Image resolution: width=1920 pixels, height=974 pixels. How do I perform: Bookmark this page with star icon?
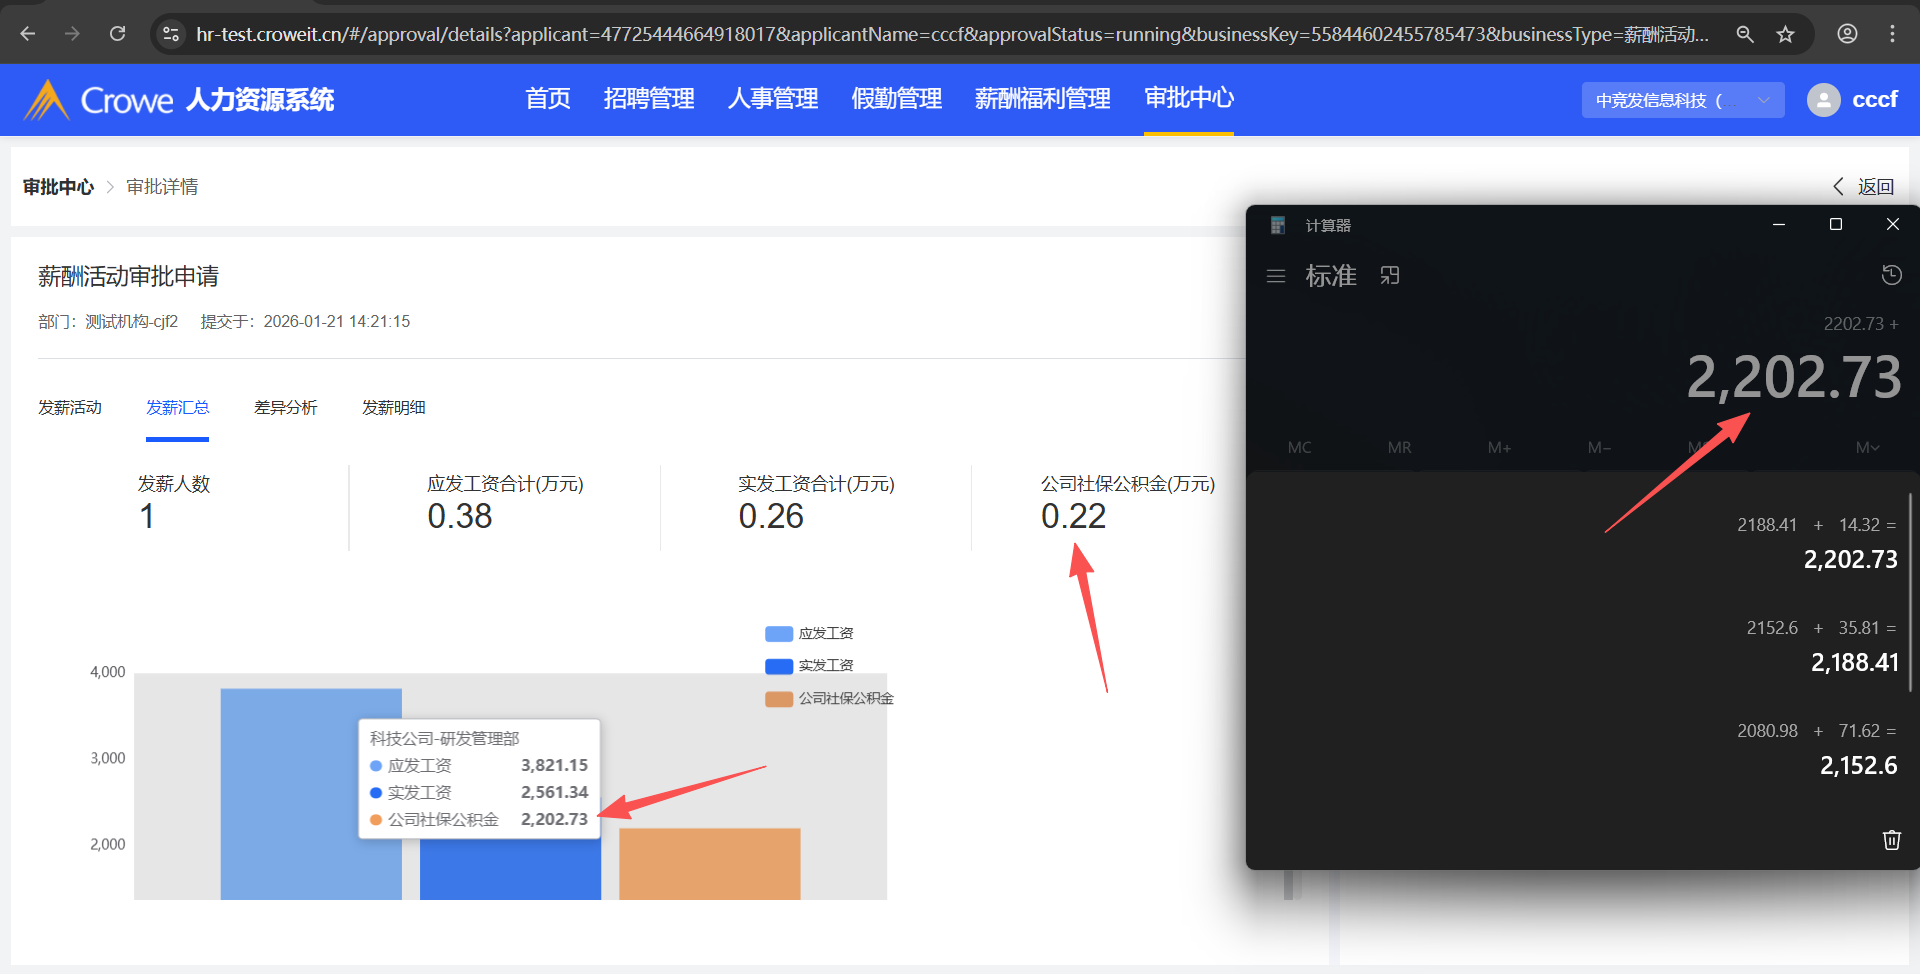coord(1785,34)
